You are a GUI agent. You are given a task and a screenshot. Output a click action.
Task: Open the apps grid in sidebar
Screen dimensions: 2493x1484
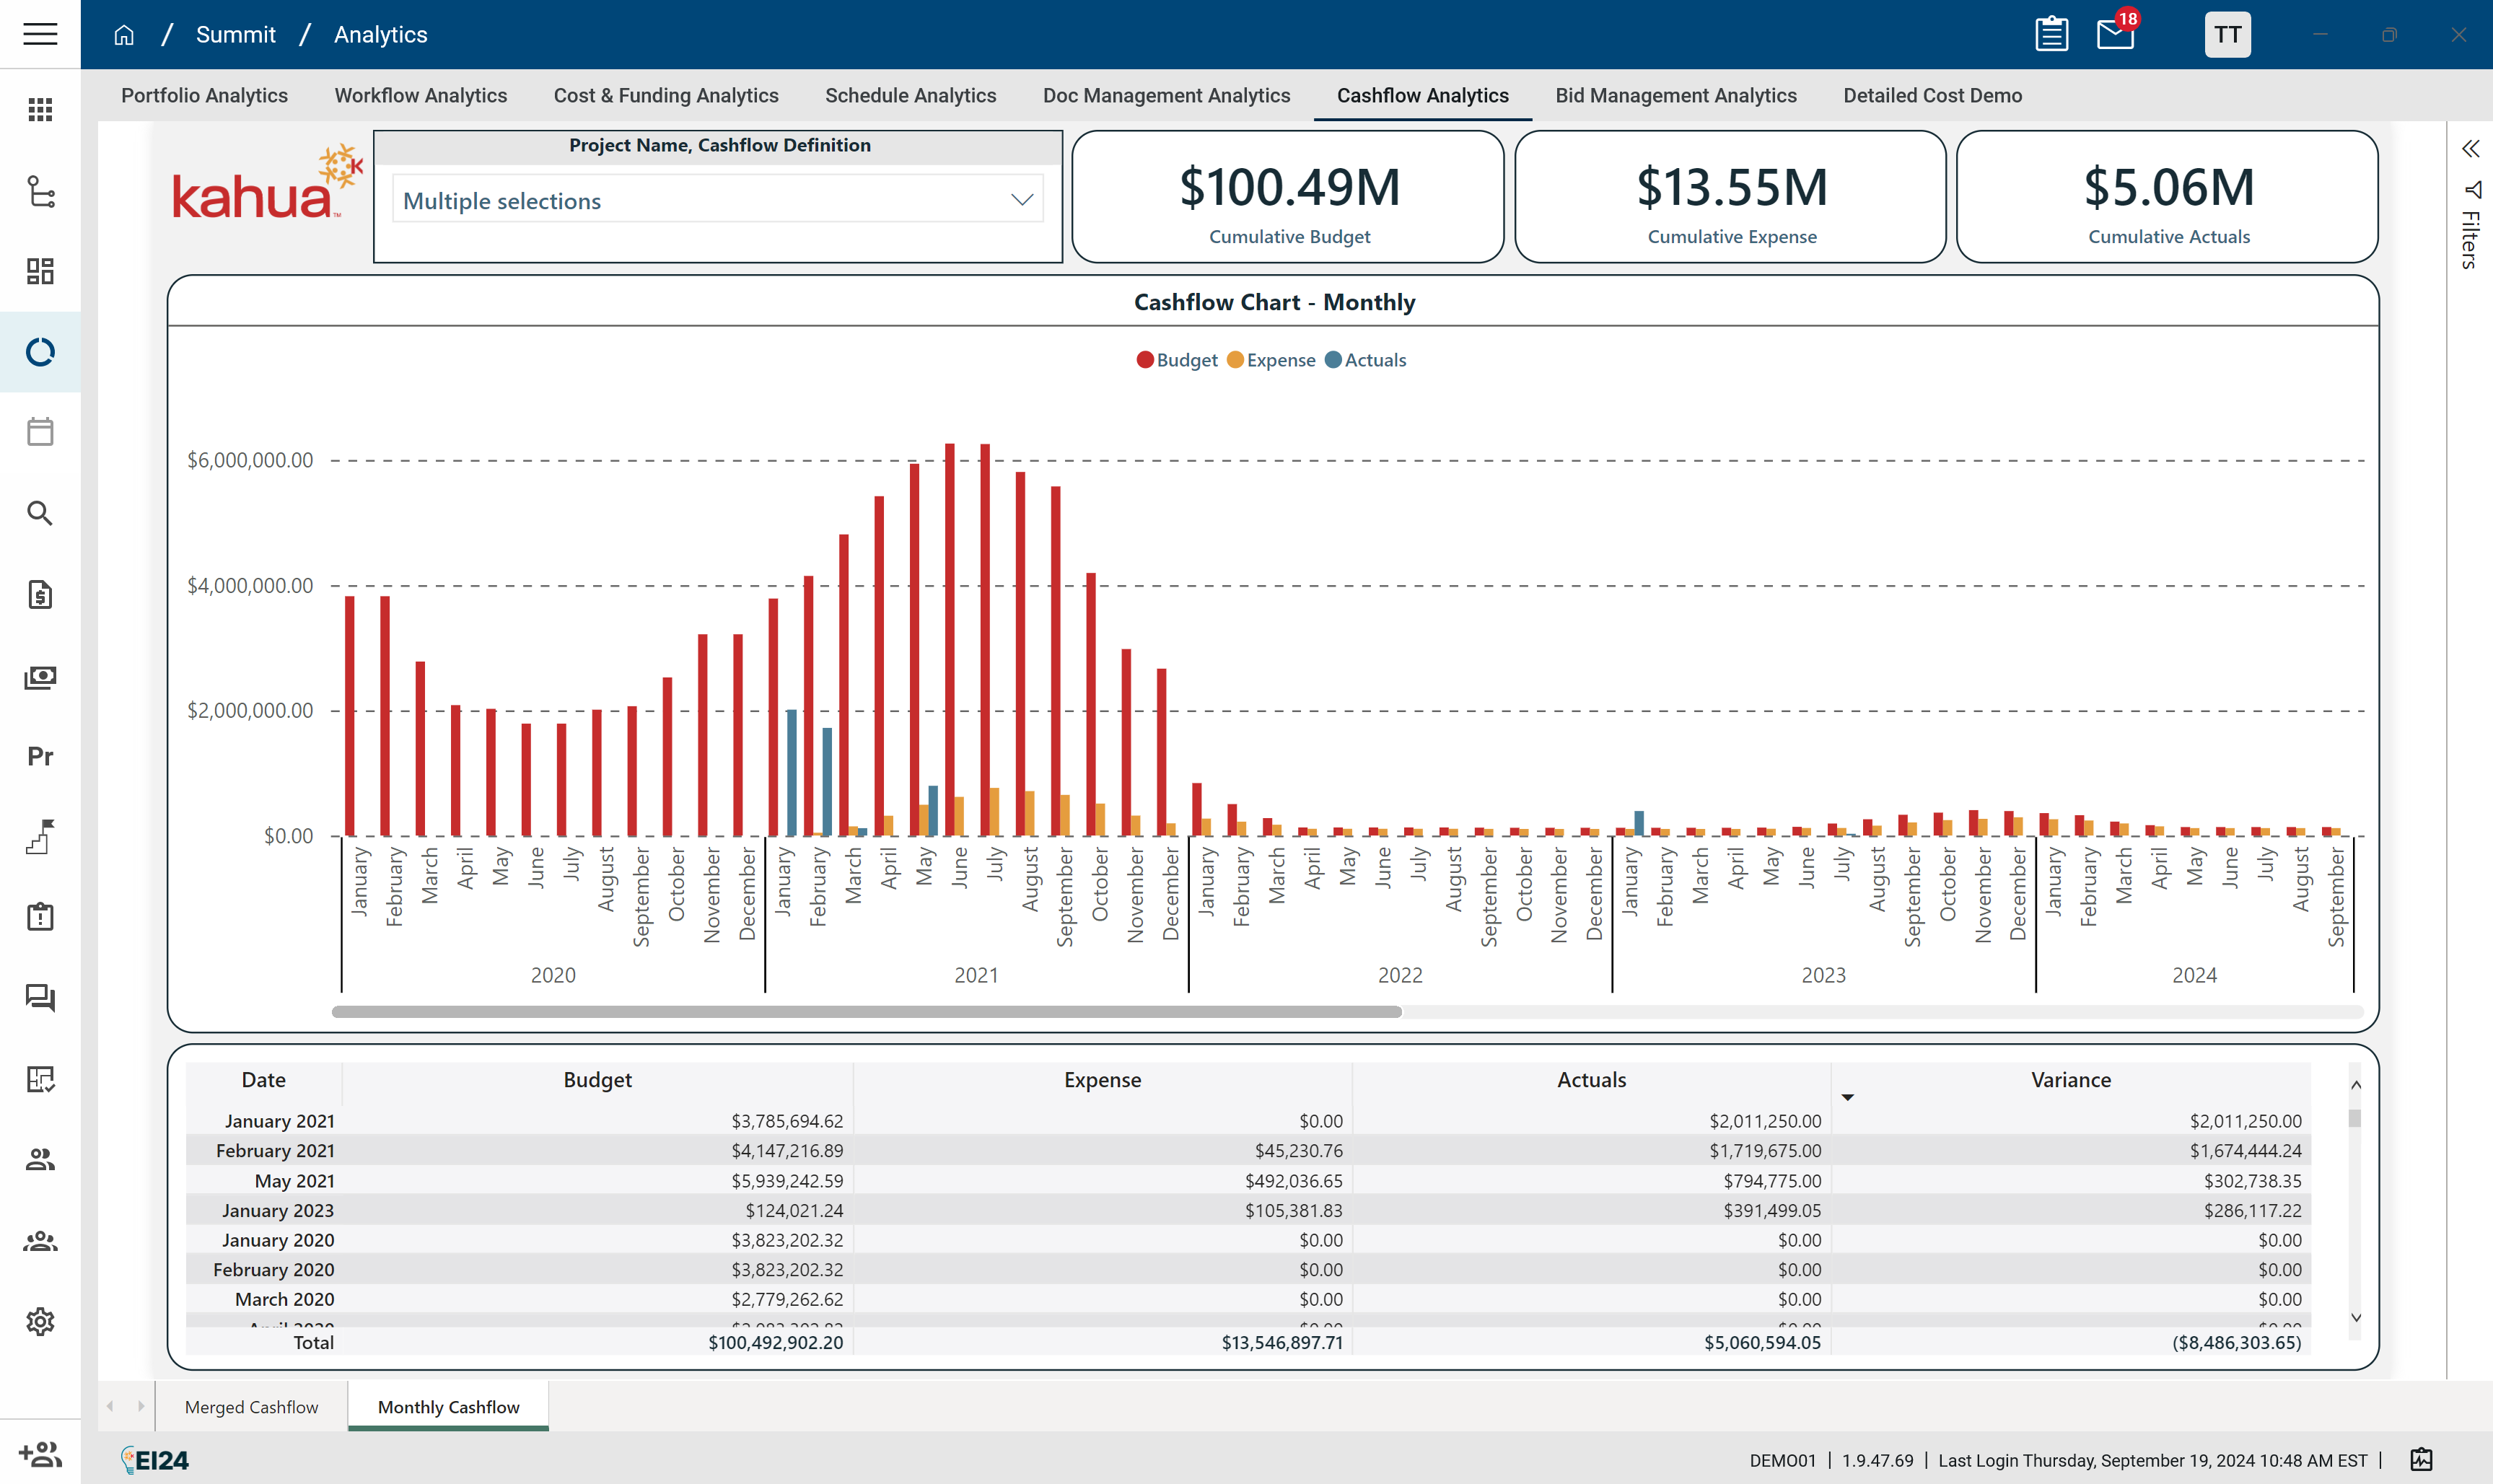40,110
